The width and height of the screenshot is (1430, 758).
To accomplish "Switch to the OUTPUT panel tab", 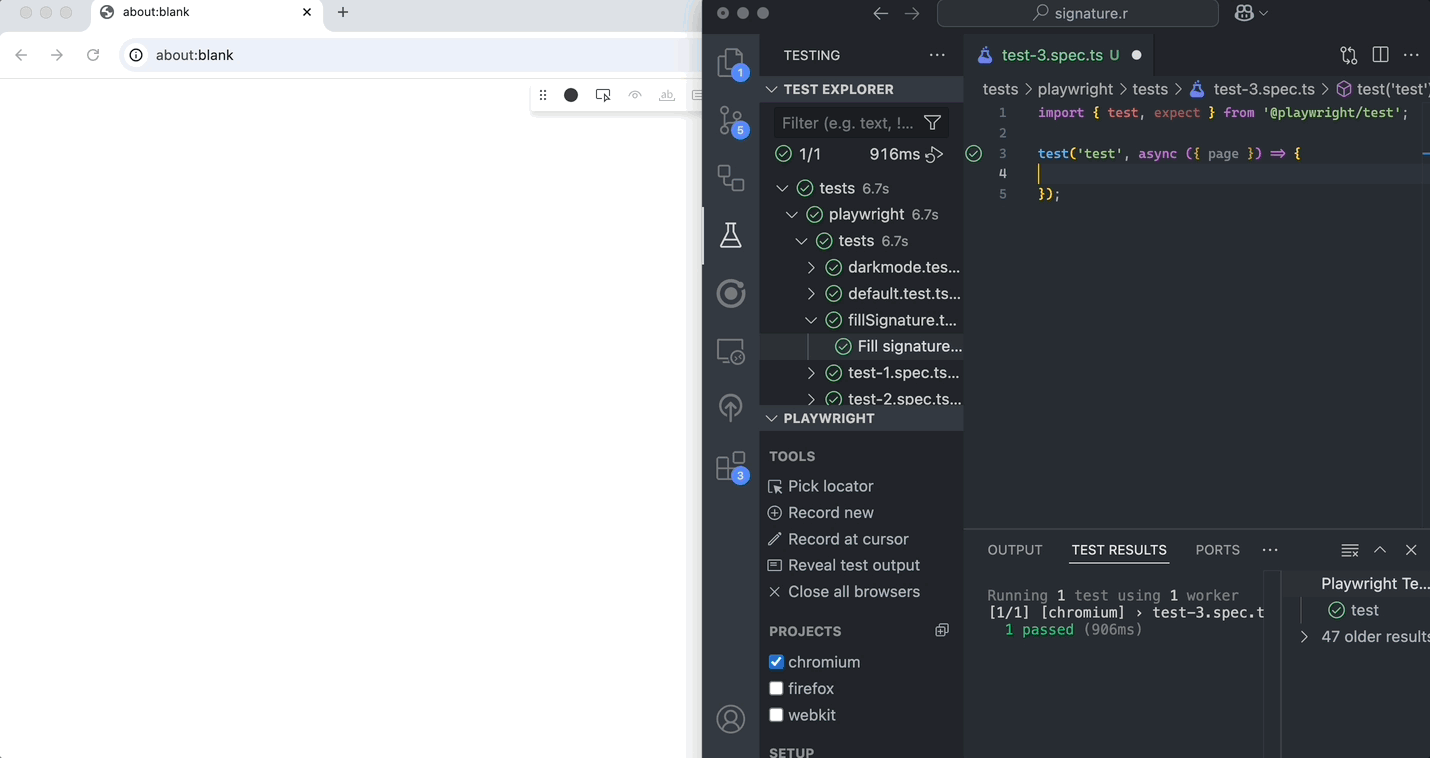I will point(1015,550).
